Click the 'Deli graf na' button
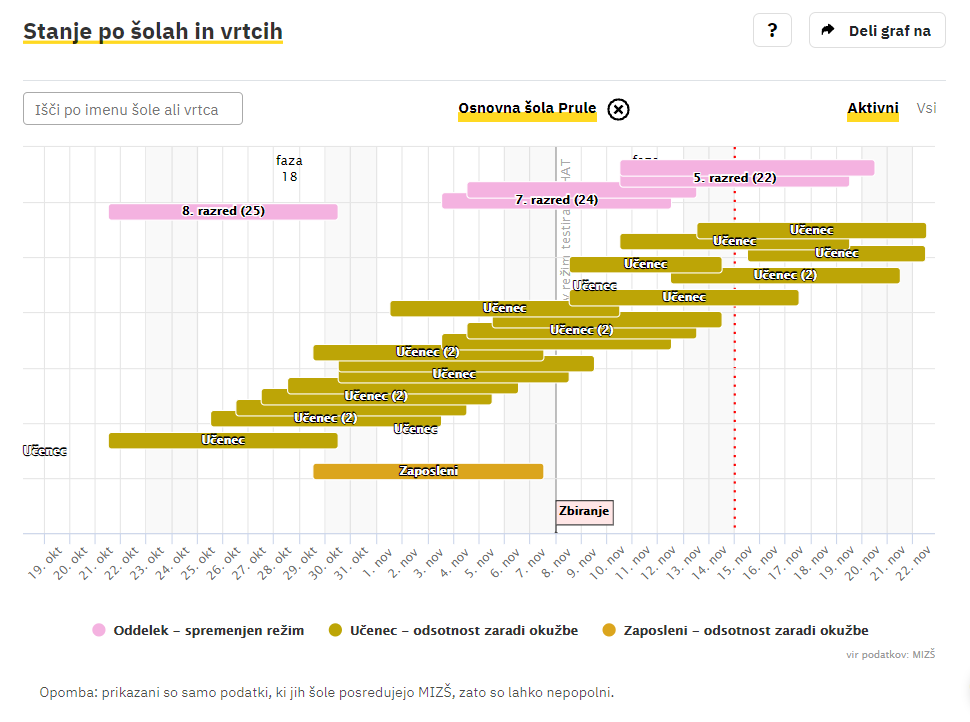Viewport: 970px width, 722px height. pos(877,30)
